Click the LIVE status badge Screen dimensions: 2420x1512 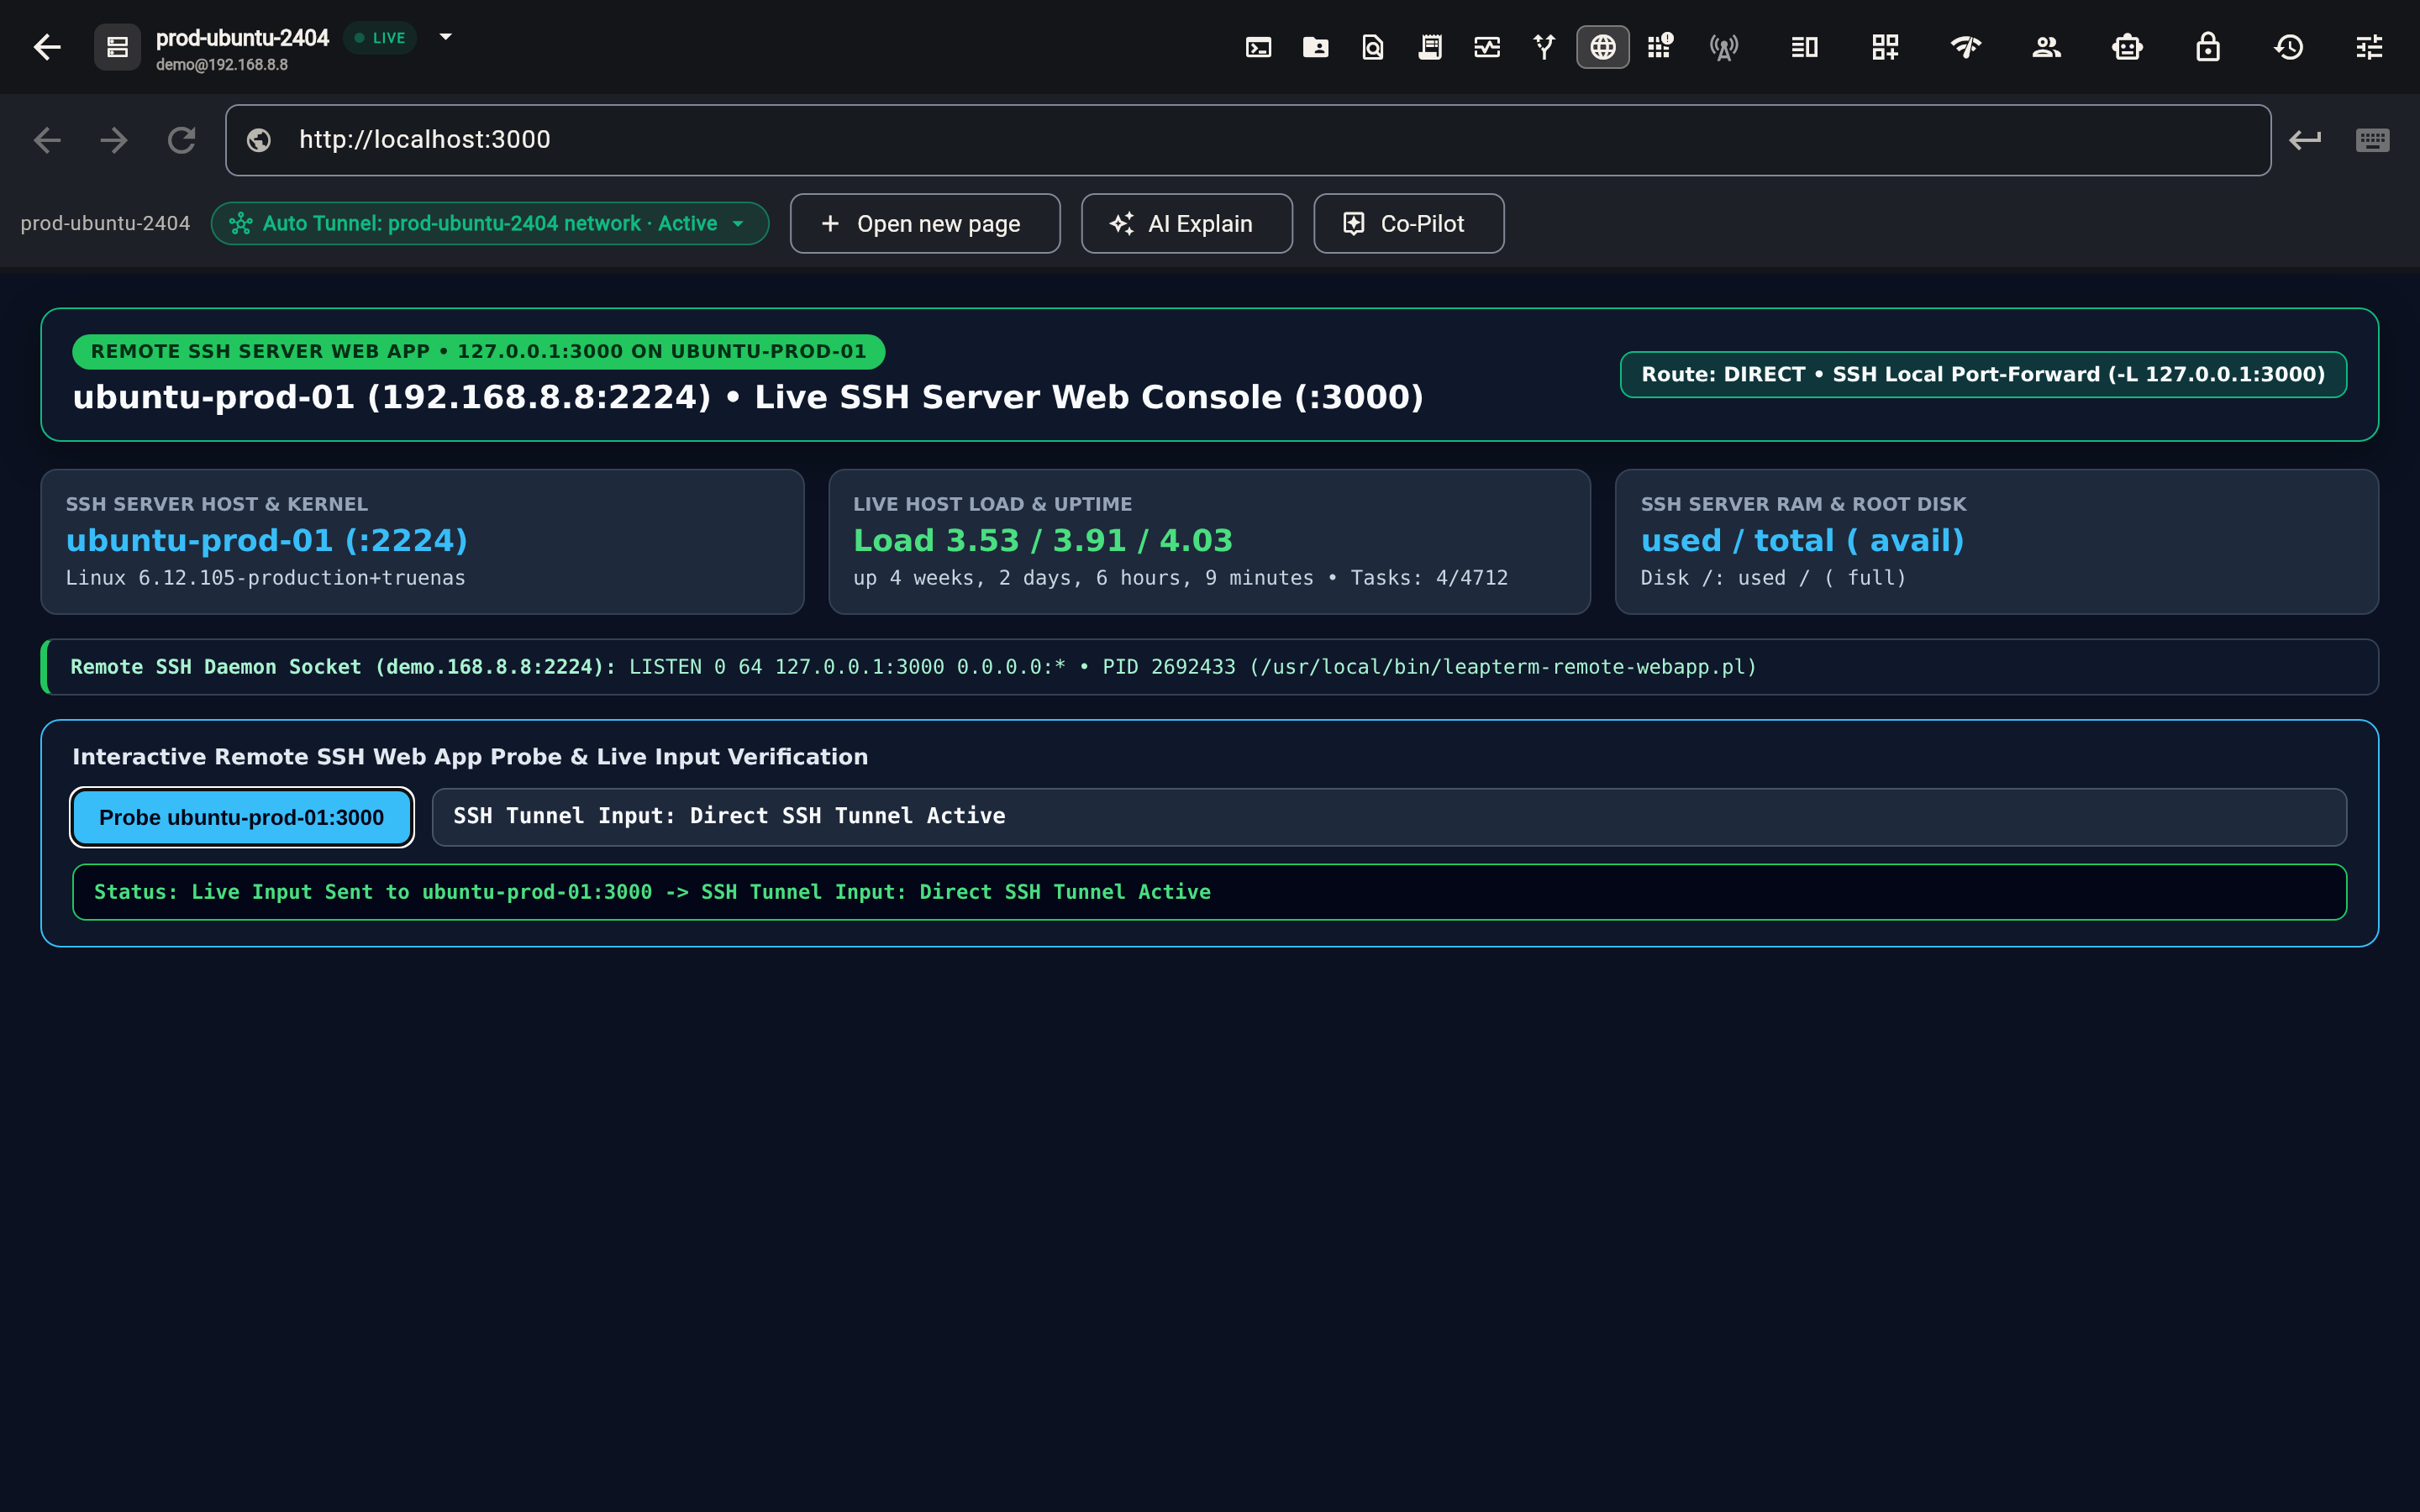click(x=380, y=38)
